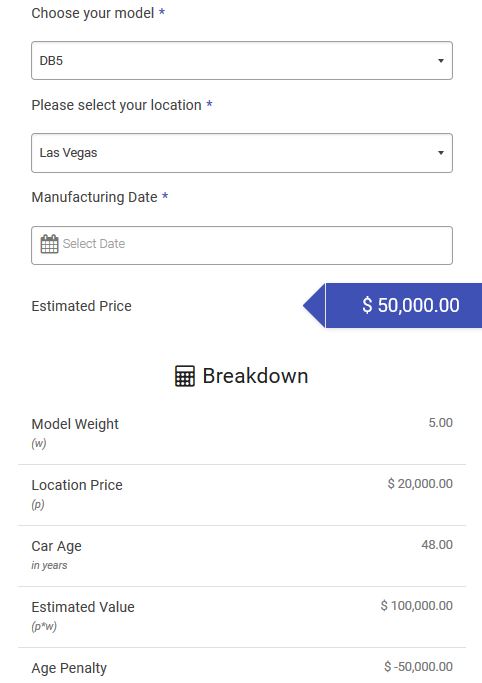Click the location dropdown arrow
Viewport: 482px width, 683px height.
point(441,153)
